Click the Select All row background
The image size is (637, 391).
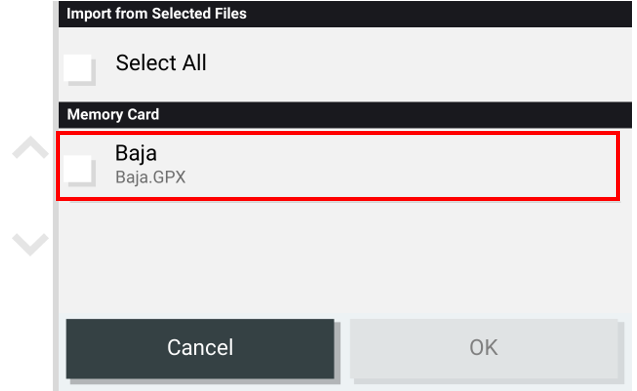(345, 64)
